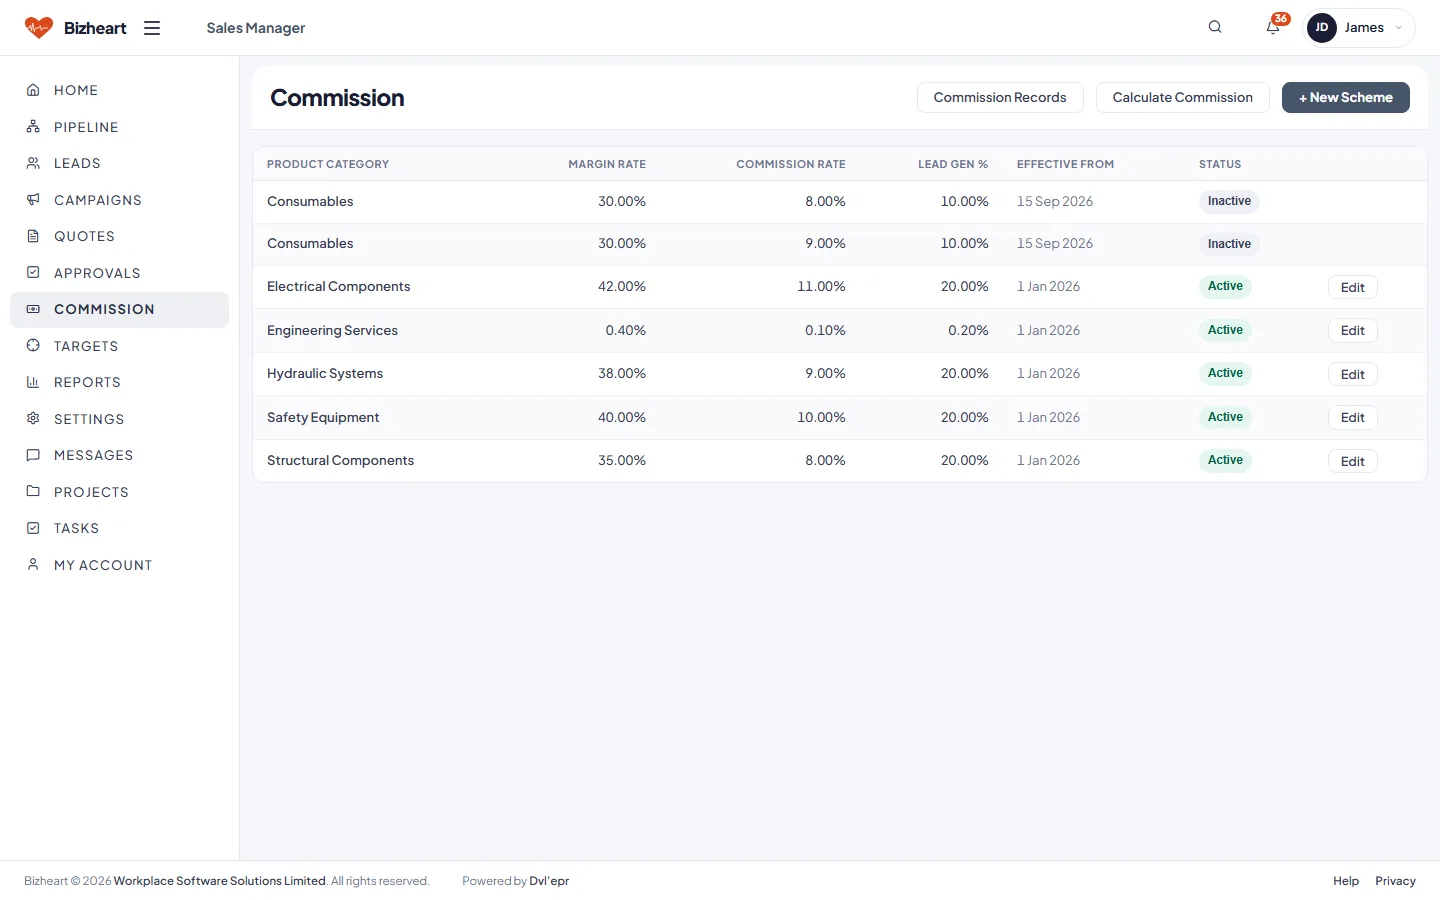Click the Bizheart heart logo icon

tap(39, 28)
